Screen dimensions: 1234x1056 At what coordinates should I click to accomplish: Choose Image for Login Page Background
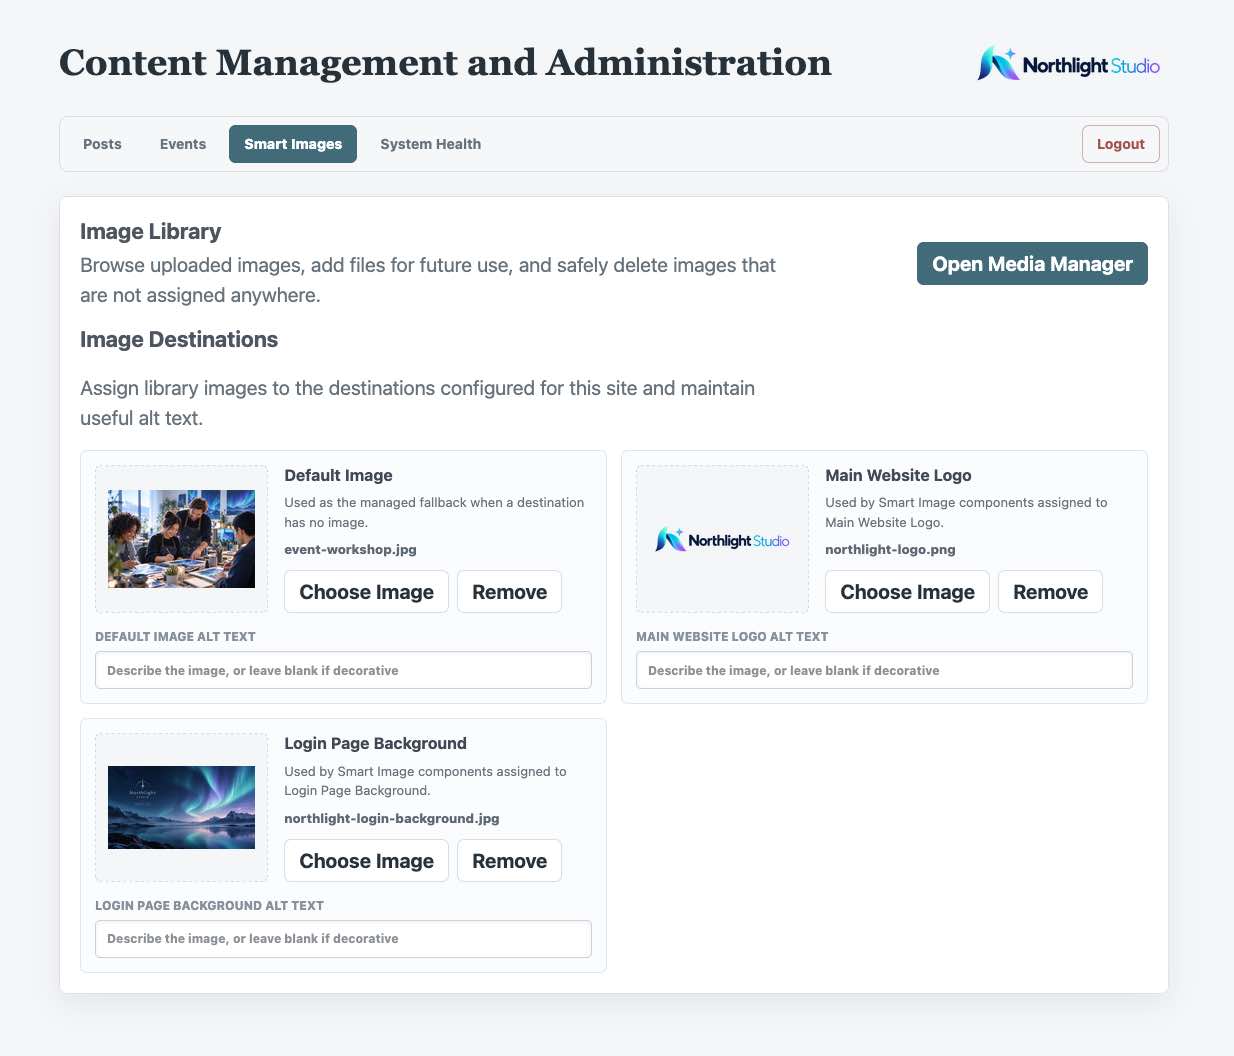pyautogui.click(x=366, y=861)
